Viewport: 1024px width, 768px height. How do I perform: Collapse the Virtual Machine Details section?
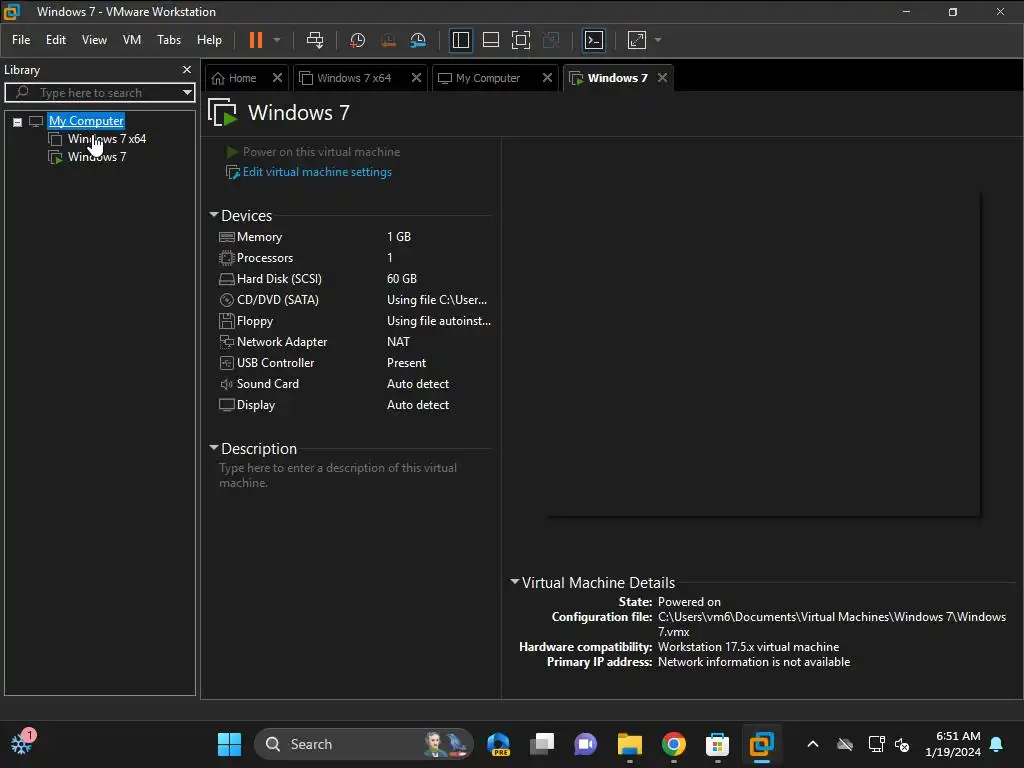point(515,582)
